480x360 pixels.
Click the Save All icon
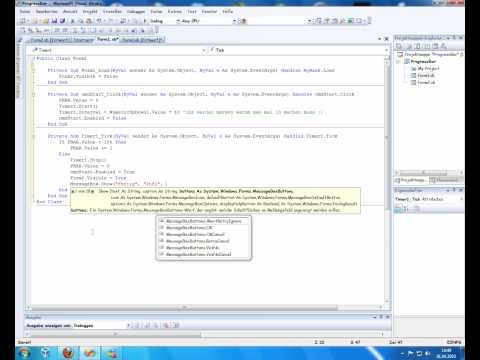tap(62, 21)
